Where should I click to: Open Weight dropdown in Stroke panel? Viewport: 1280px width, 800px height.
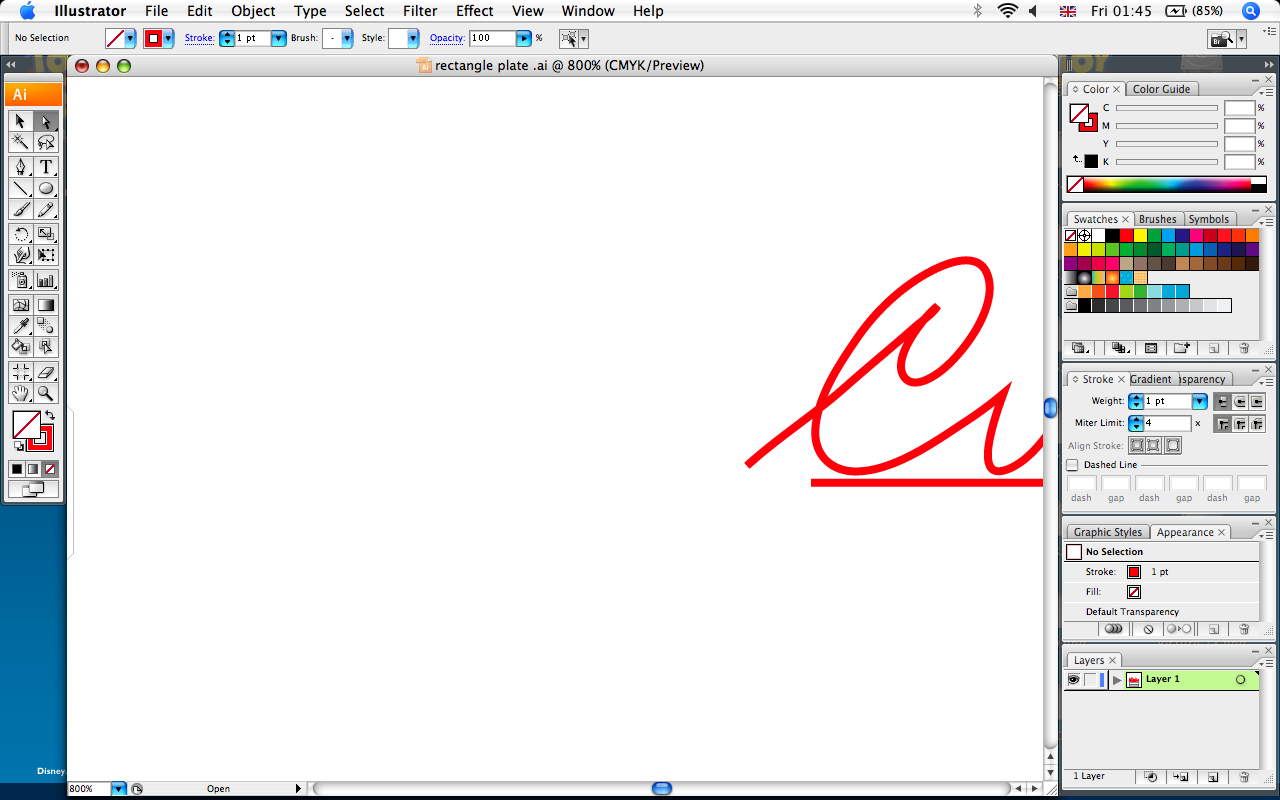1200,401
